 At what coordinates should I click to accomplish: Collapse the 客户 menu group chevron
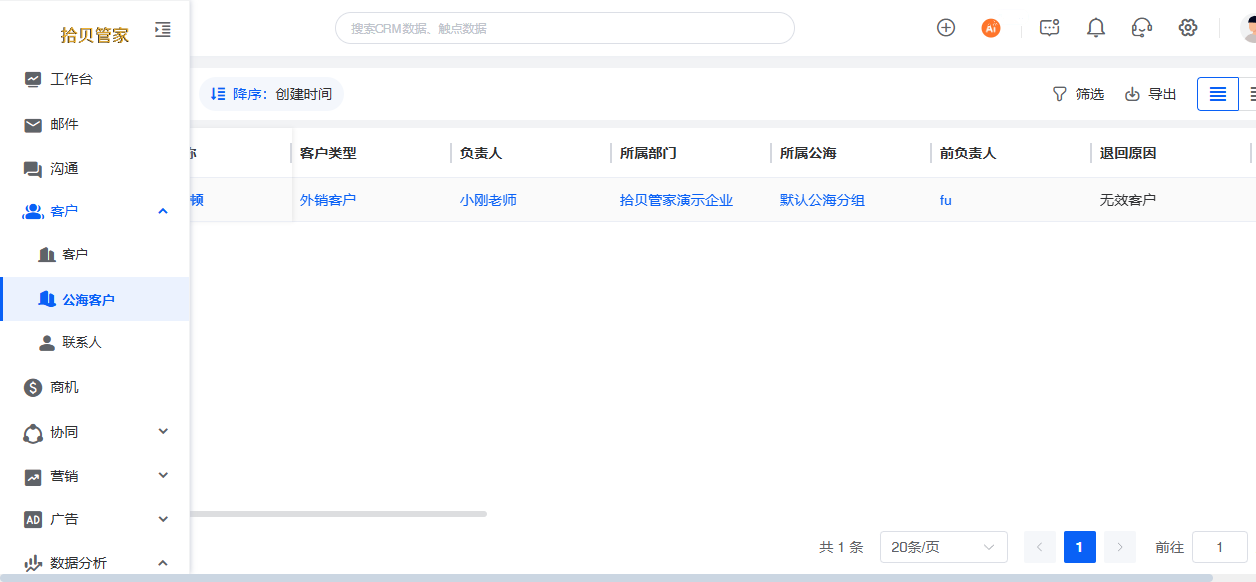point(163,211)
